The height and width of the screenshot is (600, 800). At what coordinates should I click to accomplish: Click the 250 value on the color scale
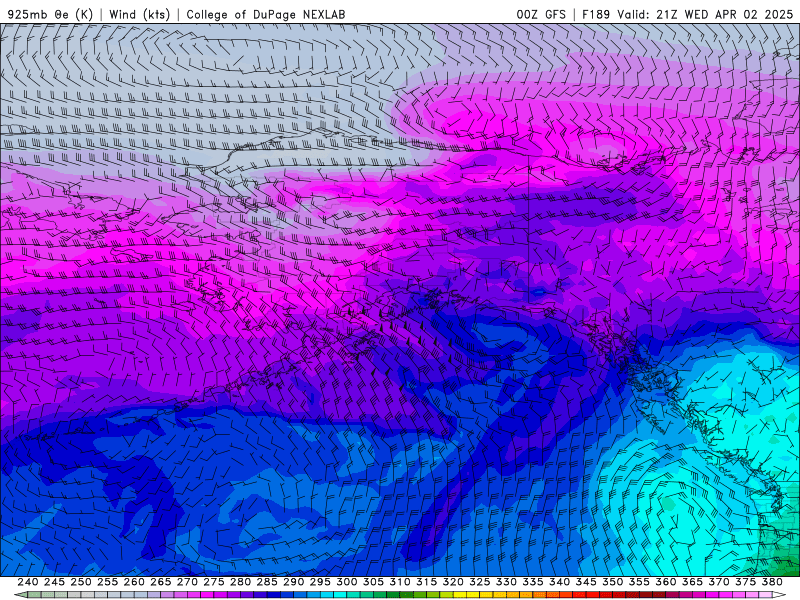(x=81, y=582)
